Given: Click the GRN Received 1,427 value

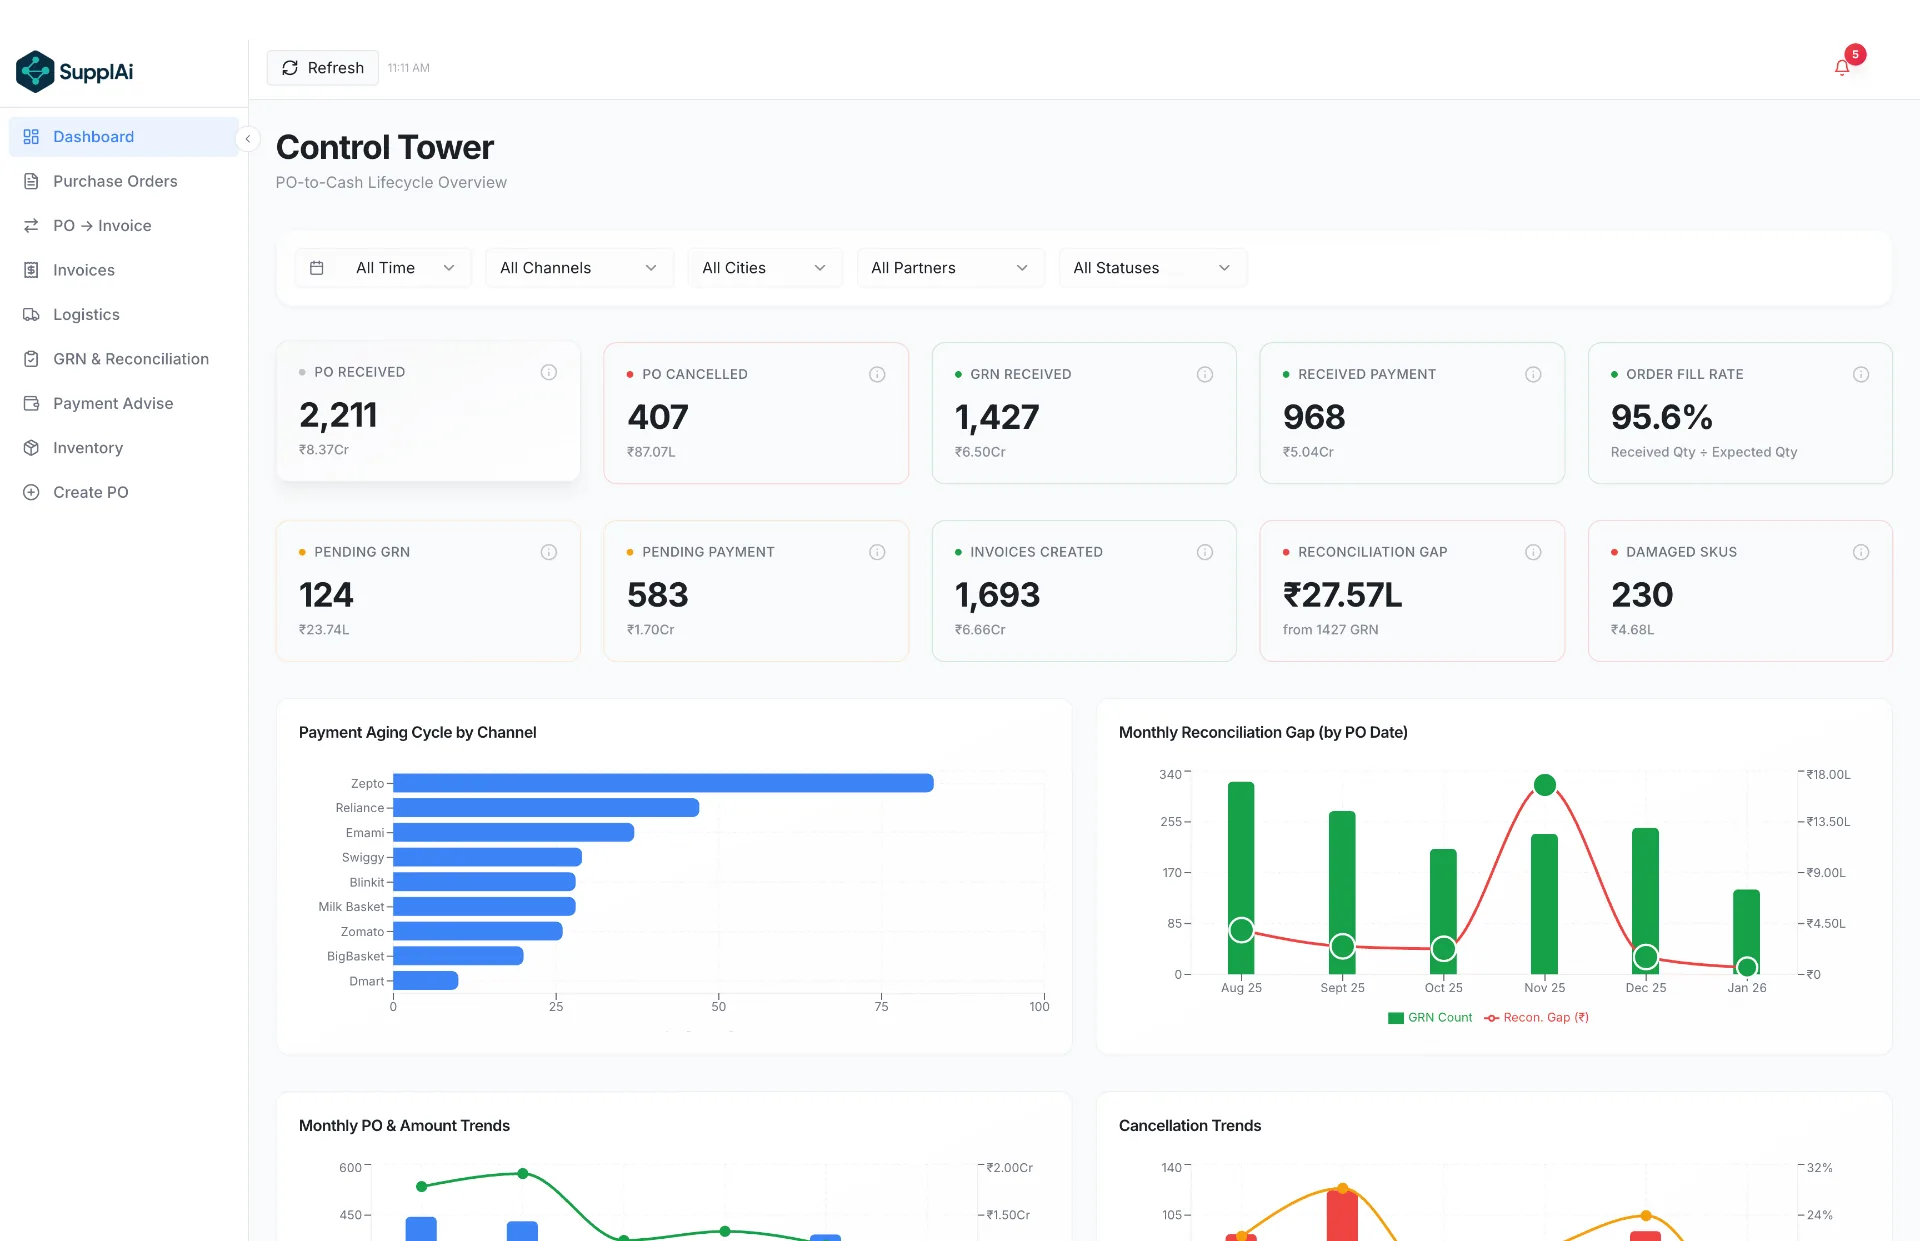Looking at the screenshot, I should click(997, 417).
